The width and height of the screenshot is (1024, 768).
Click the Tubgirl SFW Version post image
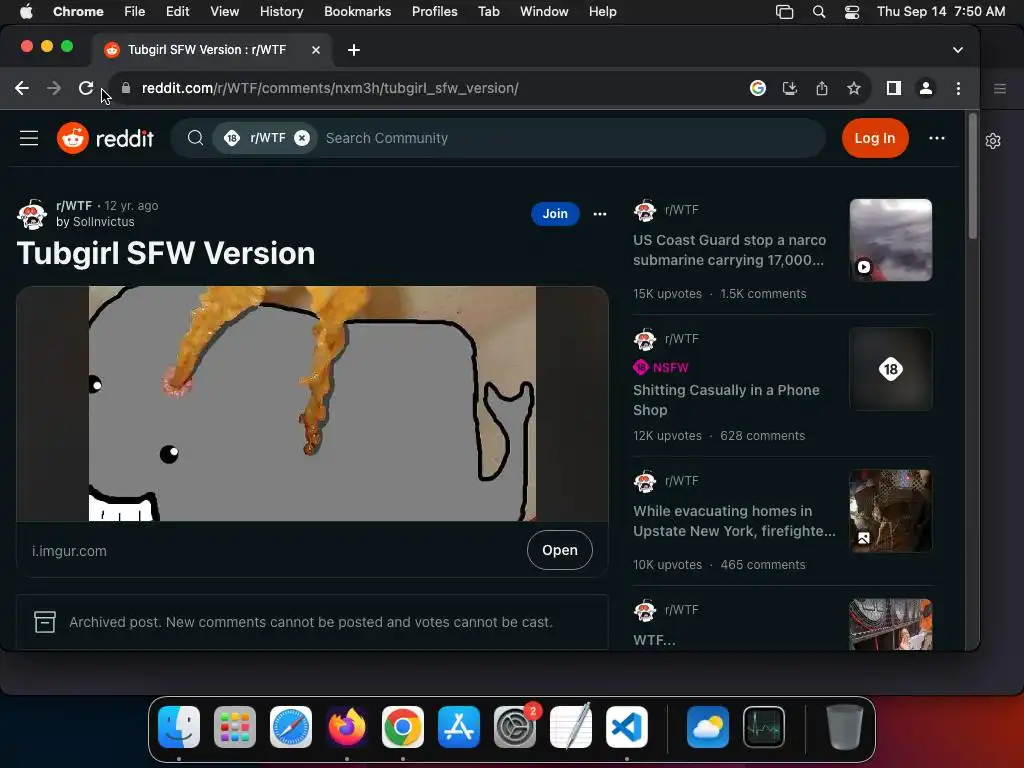point(312,404)
